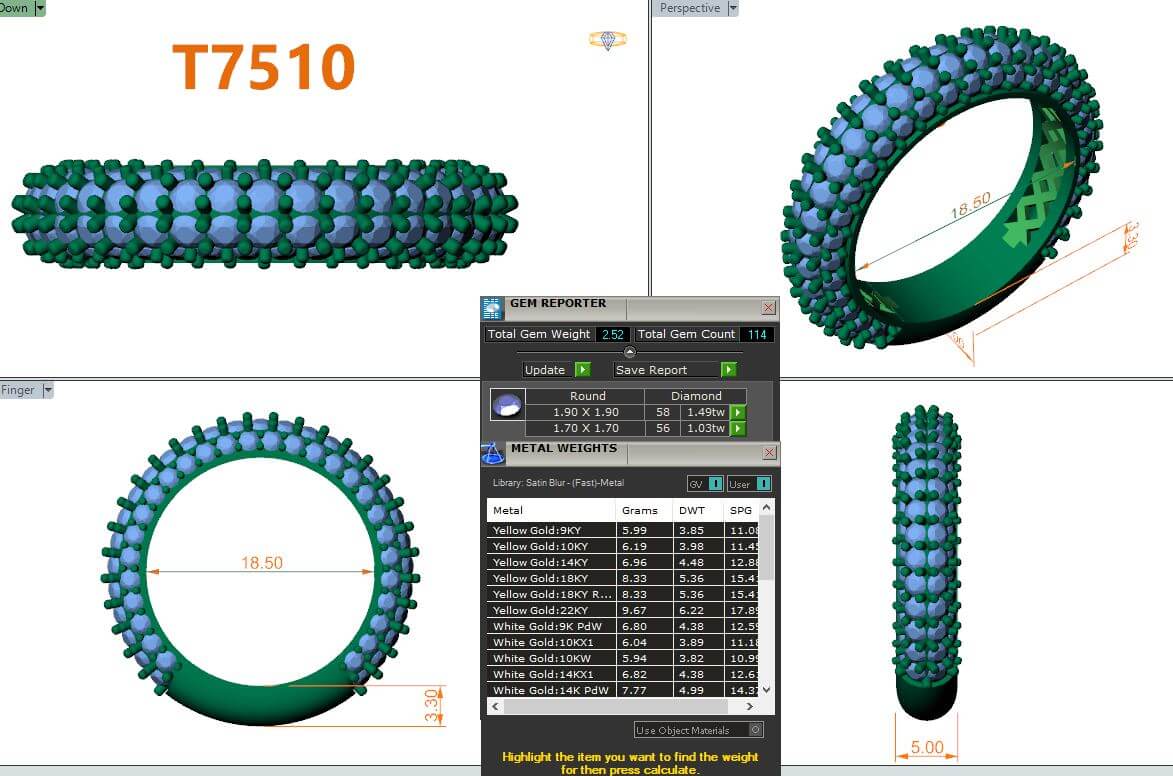Click the Metal column header
Image resolution: width=1173 pixels, height=776 pixels.
point(551,510)
